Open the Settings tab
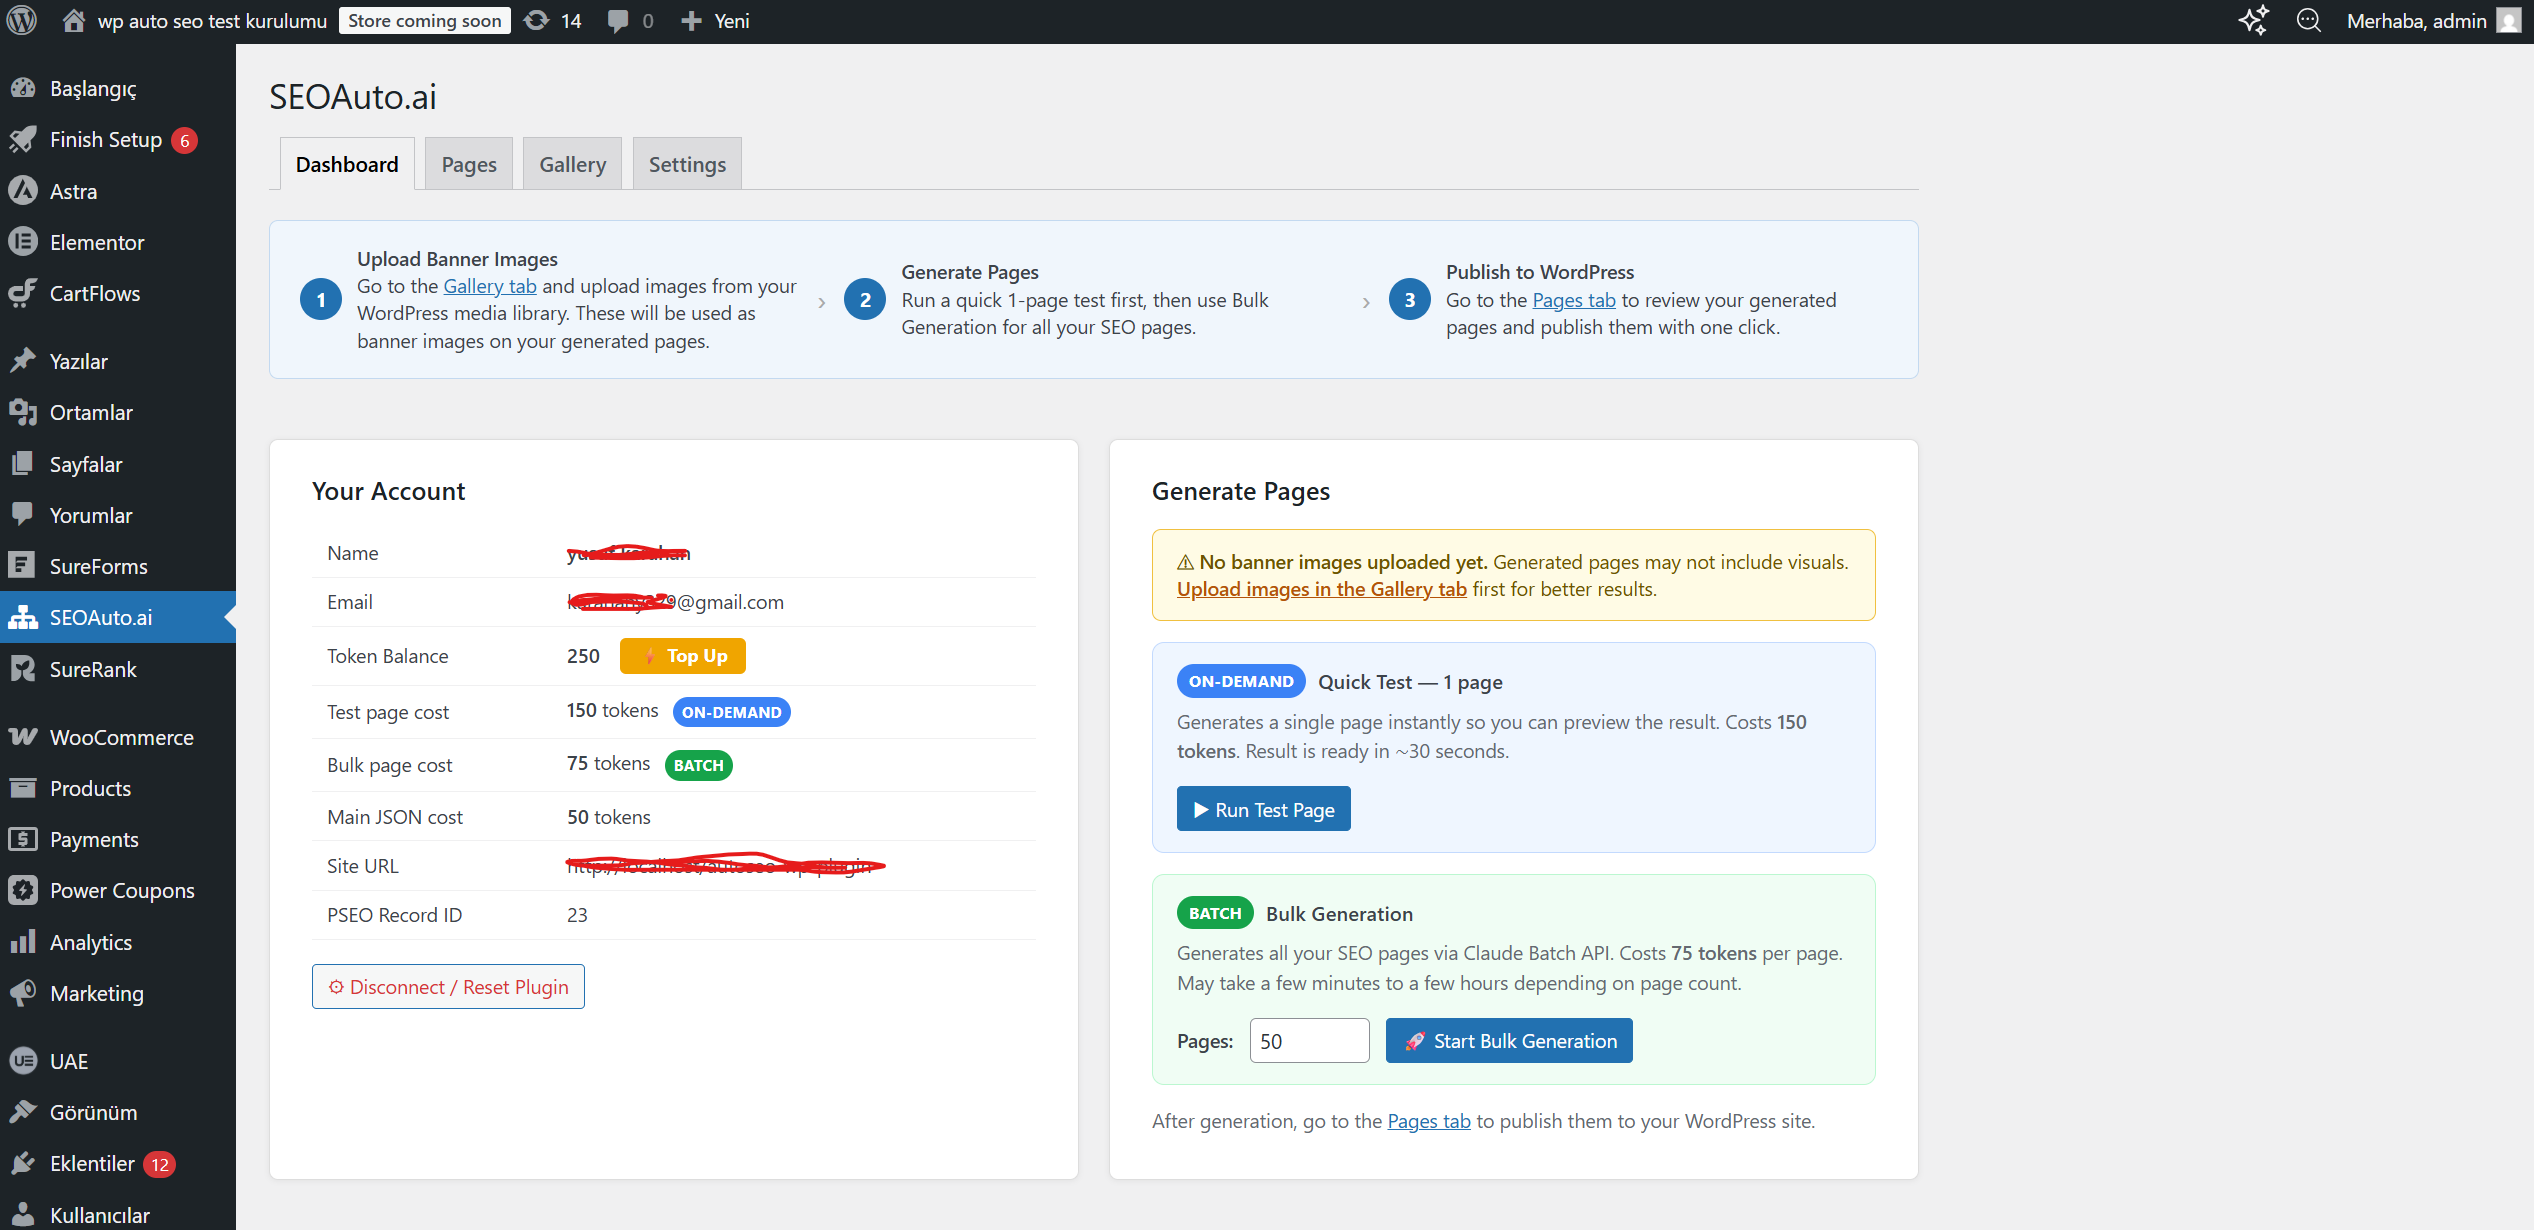 tap(686, 163)
